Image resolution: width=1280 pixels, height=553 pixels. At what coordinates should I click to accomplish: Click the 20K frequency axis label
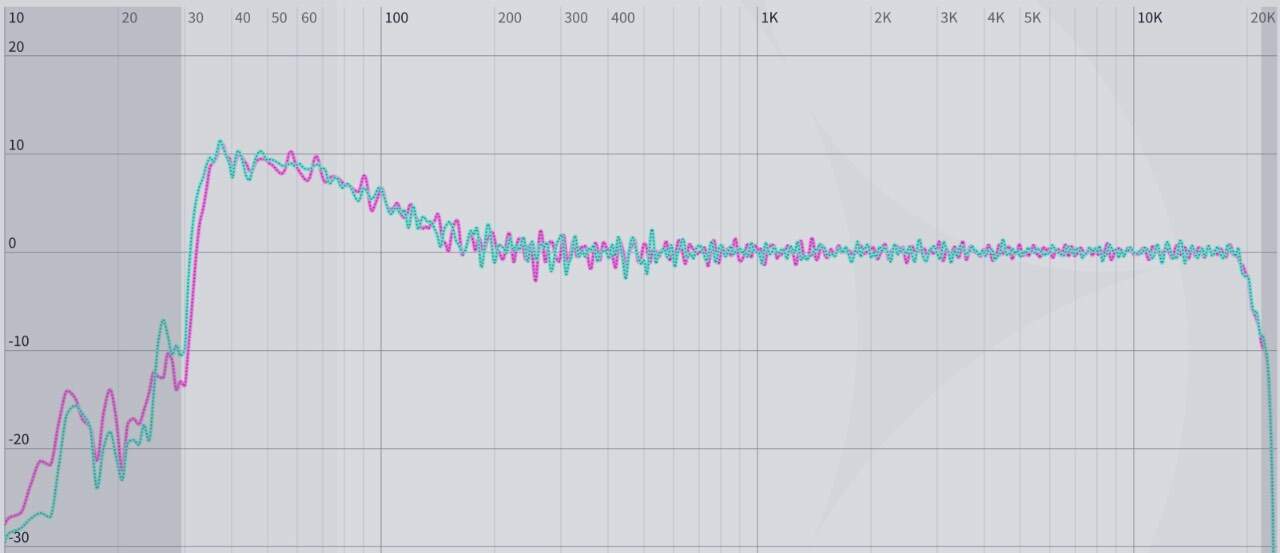(1262, 18)
